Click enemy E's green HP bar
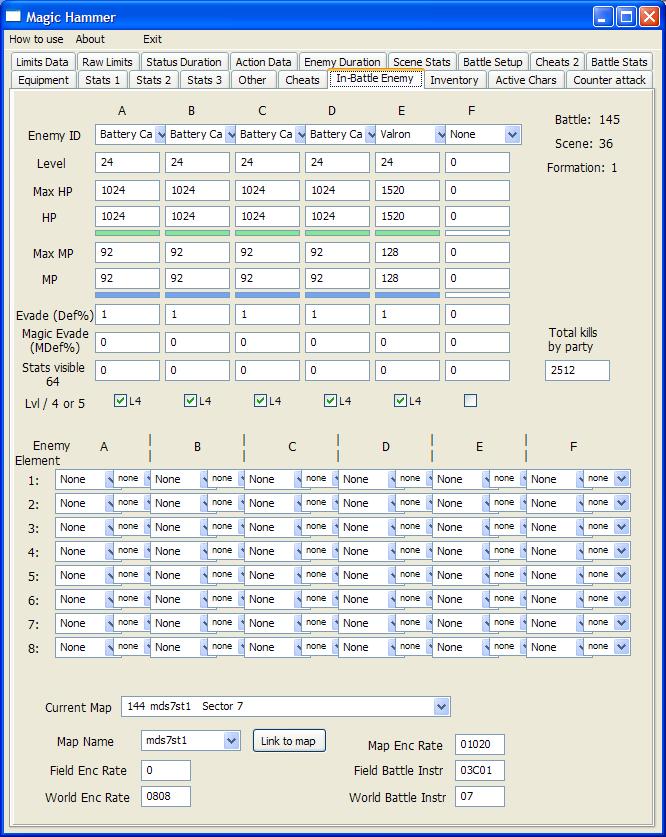The image size is (666, 837). pyautogui.click(x=407, y=233)
